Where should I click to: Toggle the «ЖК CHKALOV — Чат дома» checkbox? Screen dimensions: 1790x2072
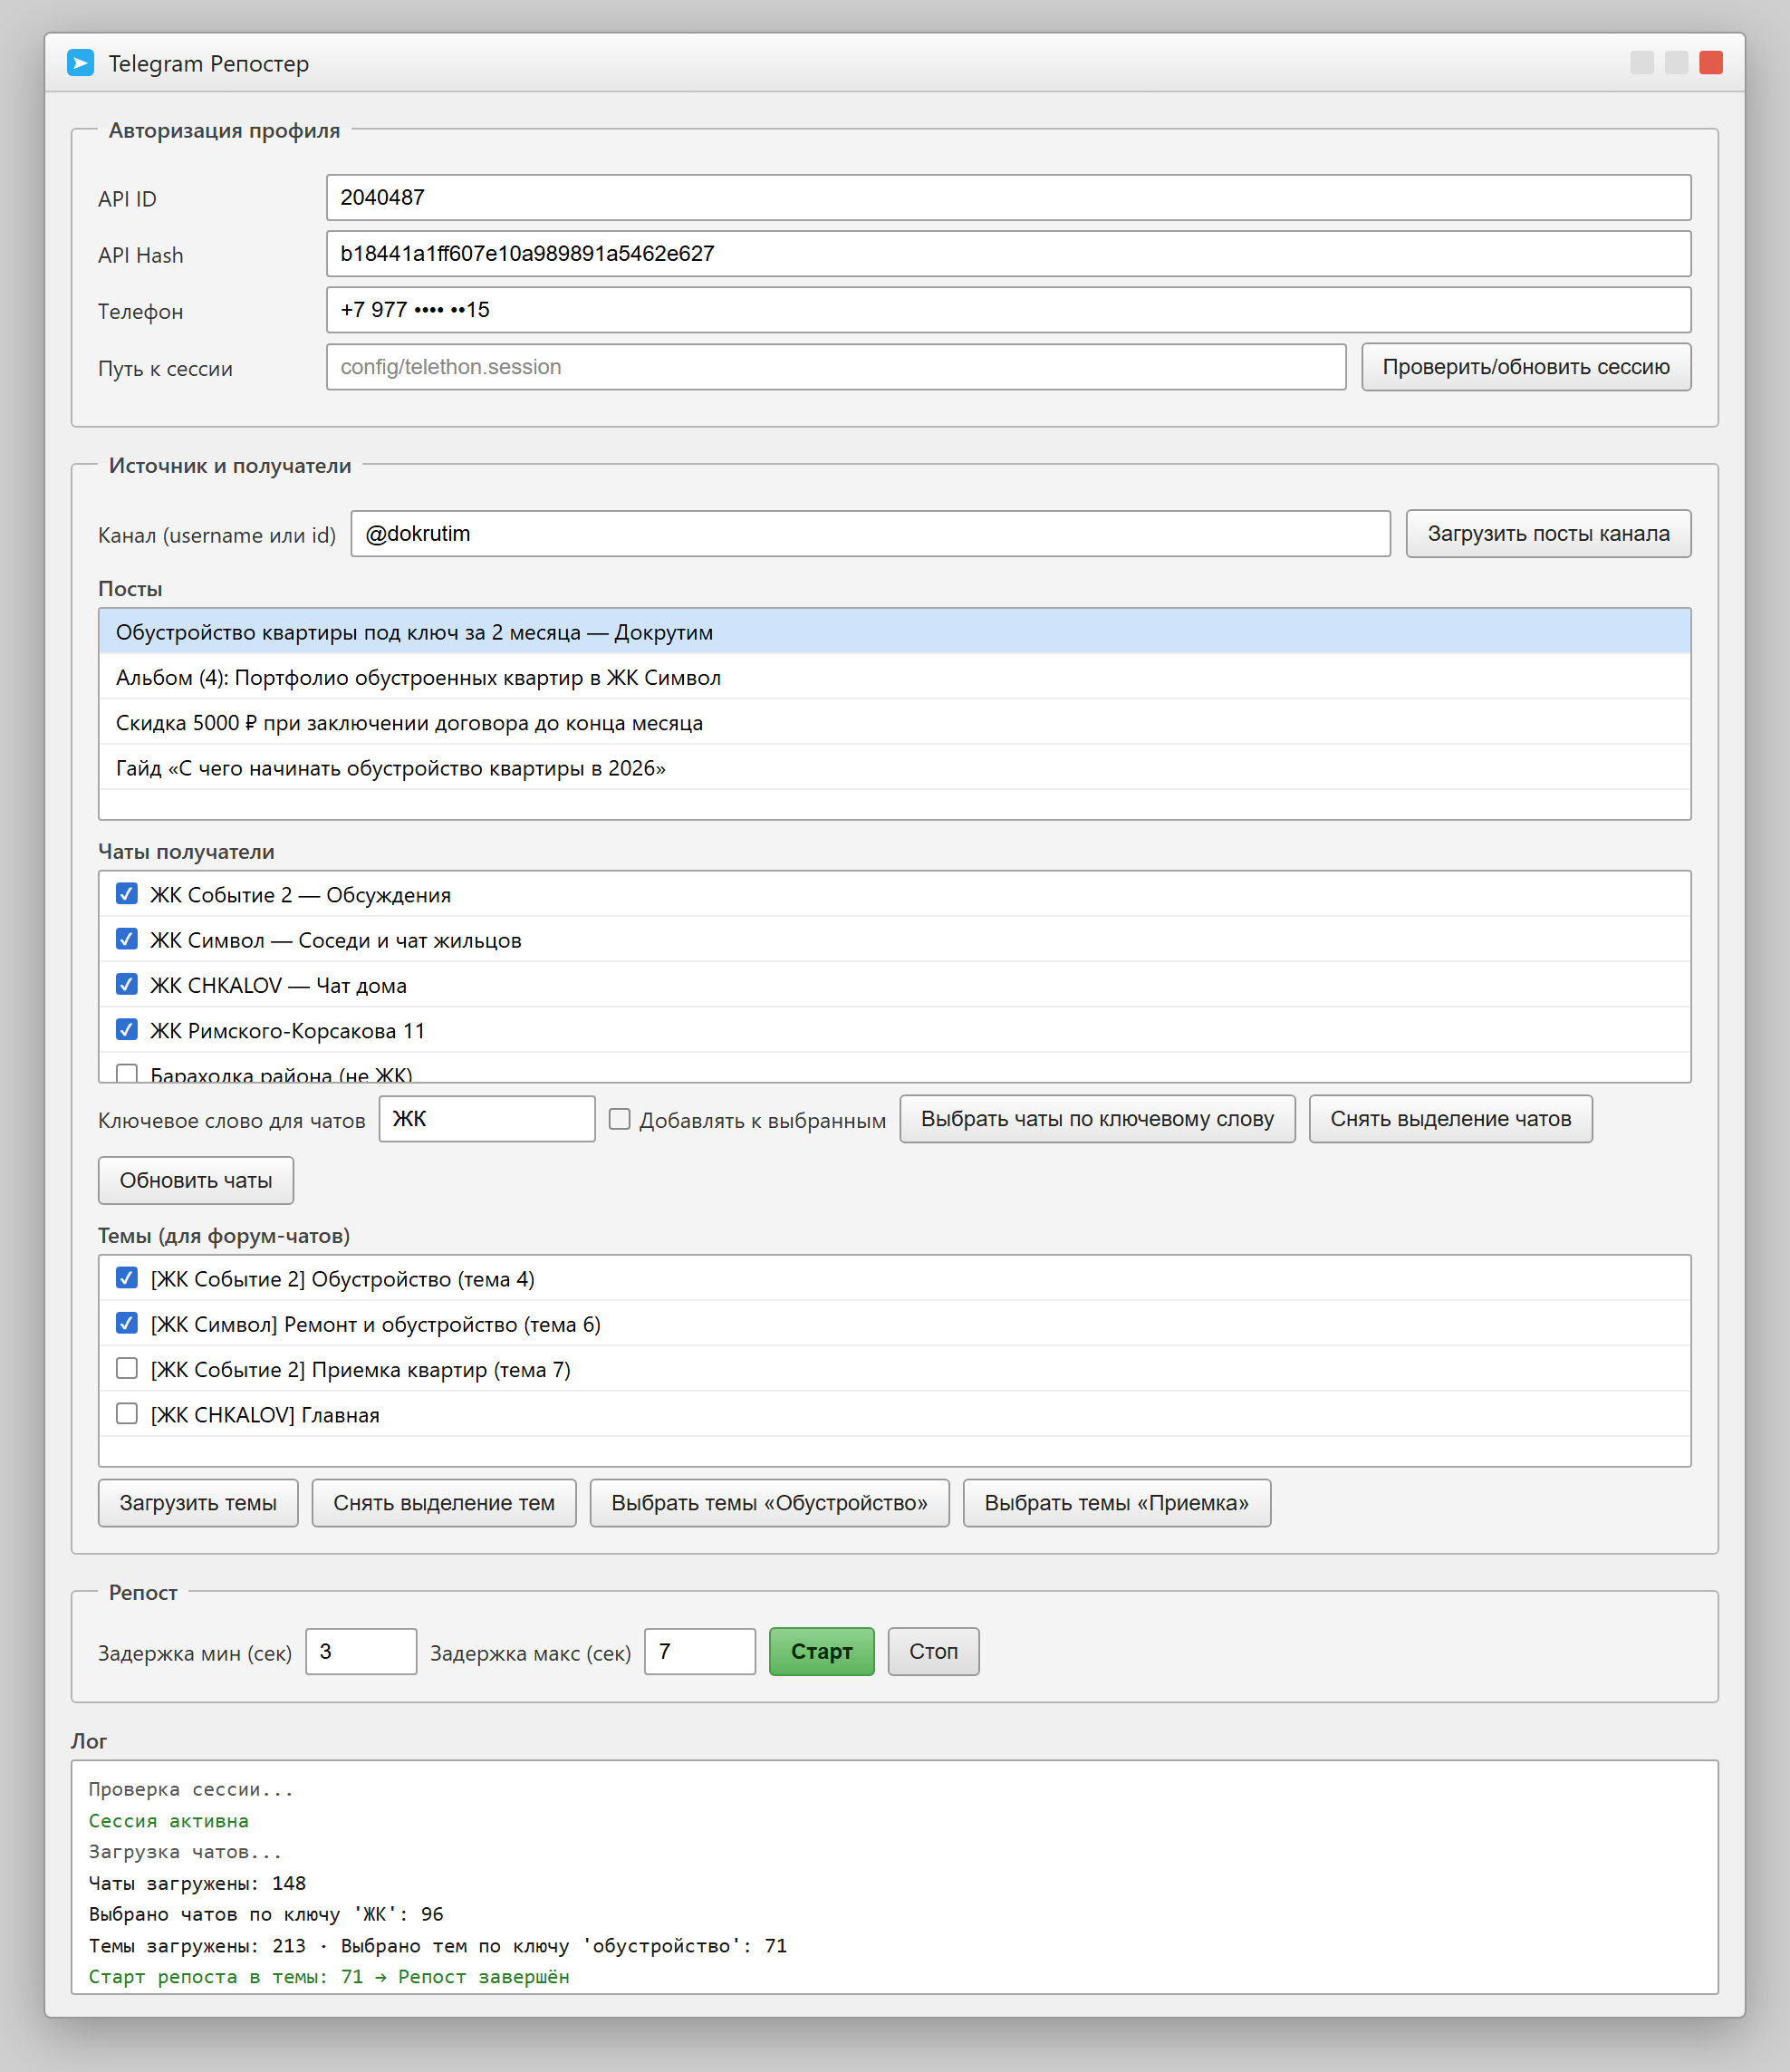click(126, 984)
